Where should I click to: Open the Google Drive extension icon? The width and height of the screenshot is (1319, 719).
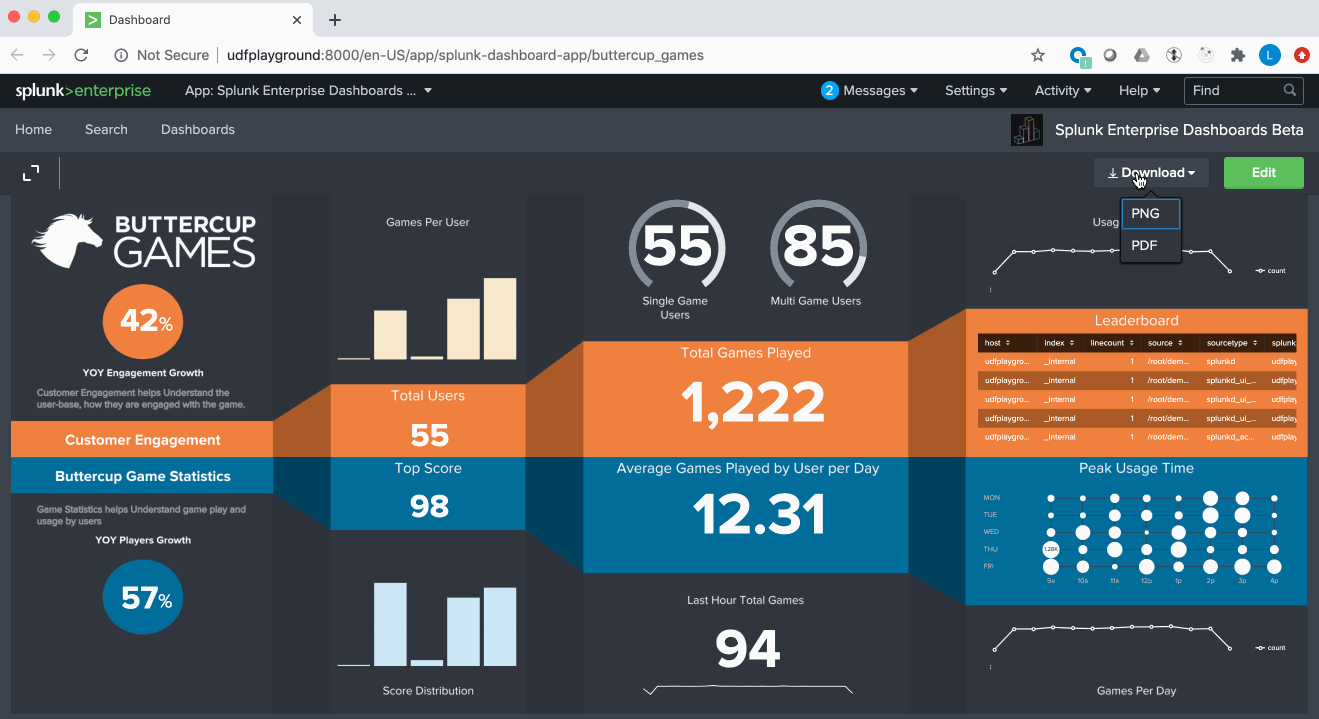[x=1142, y=55]
